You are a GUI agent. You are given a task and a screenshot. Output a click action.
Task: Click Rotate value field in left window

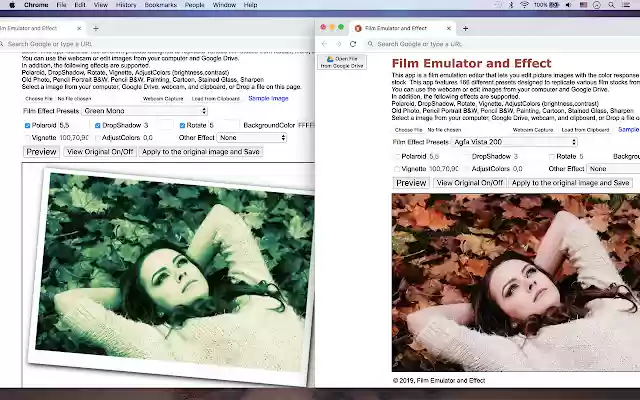click(x=224, y=125)
